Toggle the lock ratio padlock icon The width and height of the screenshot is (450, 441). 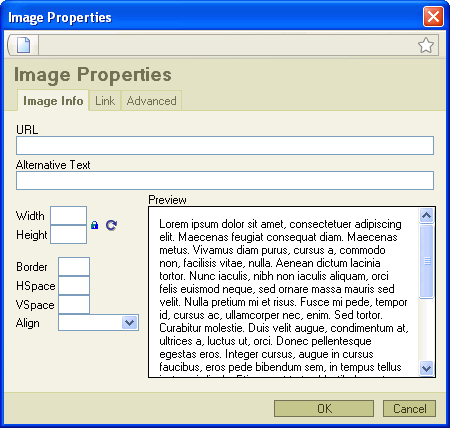click(95, 225)
